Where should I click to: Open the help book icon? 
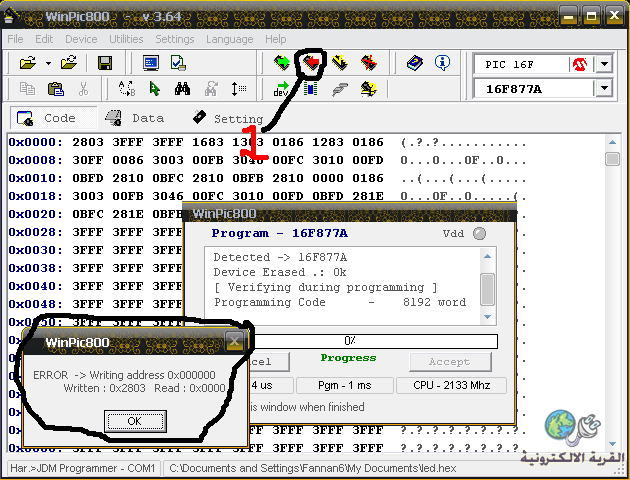click(x=415, y=63)
